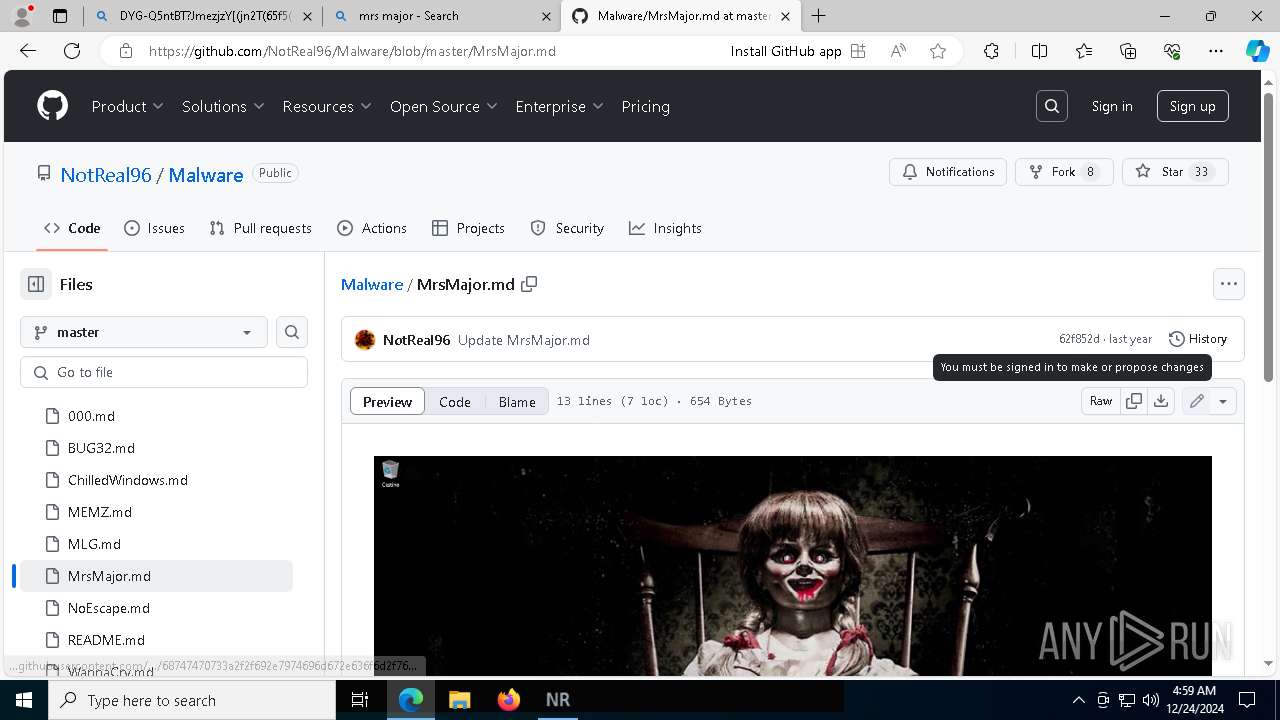Focus the Go to file input
This screenshot has height=720, width=1280.
(x=164, y=372)
